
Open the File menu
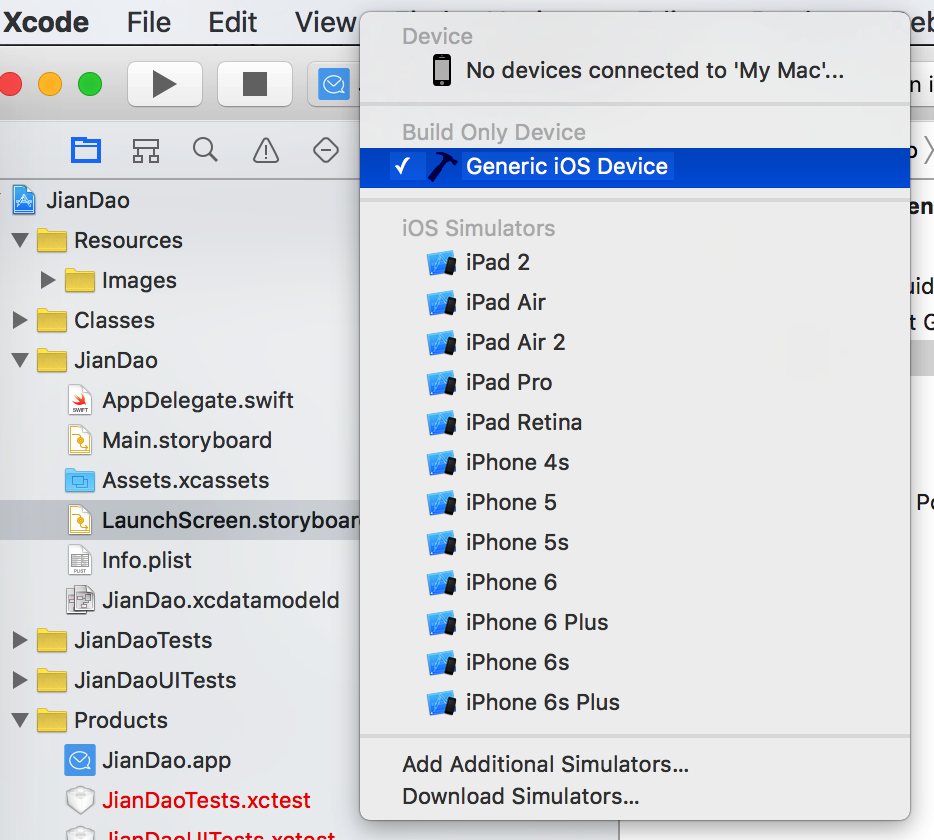[149, 22]
